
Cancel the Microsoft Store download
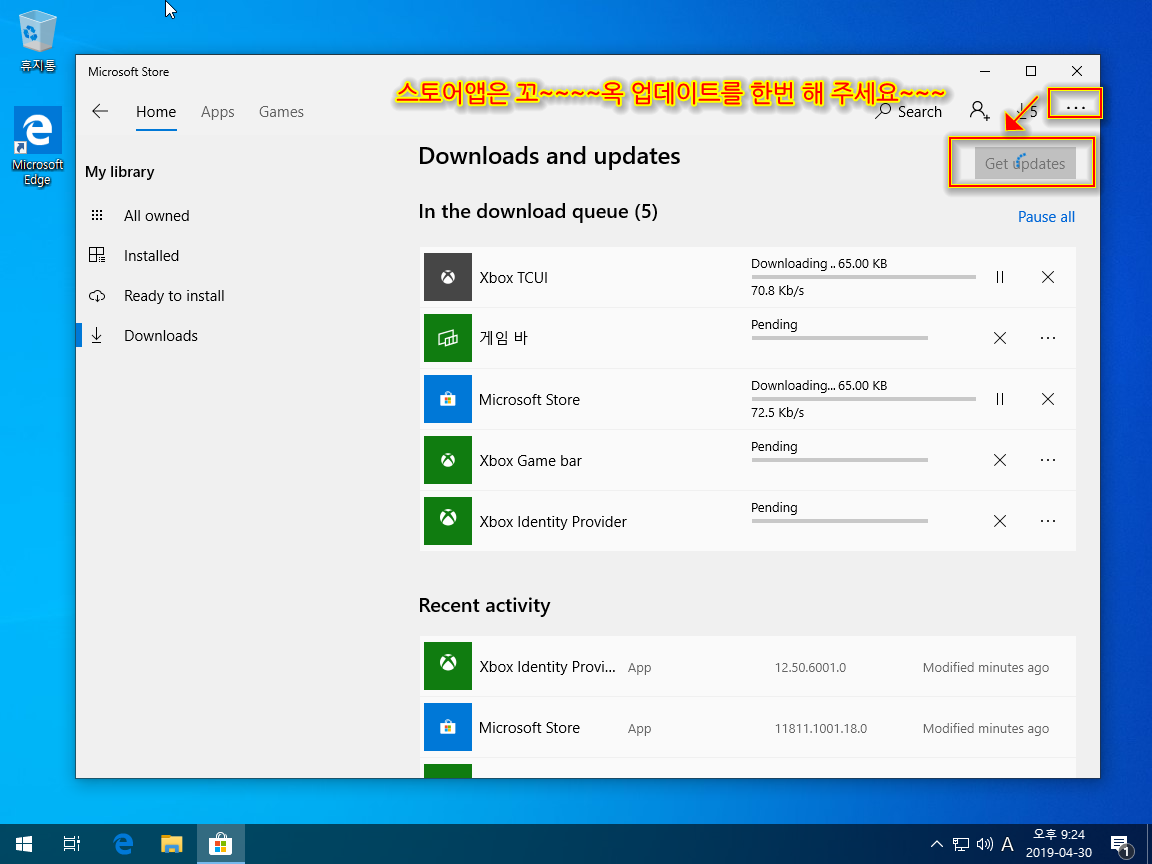click(1048, 399)
